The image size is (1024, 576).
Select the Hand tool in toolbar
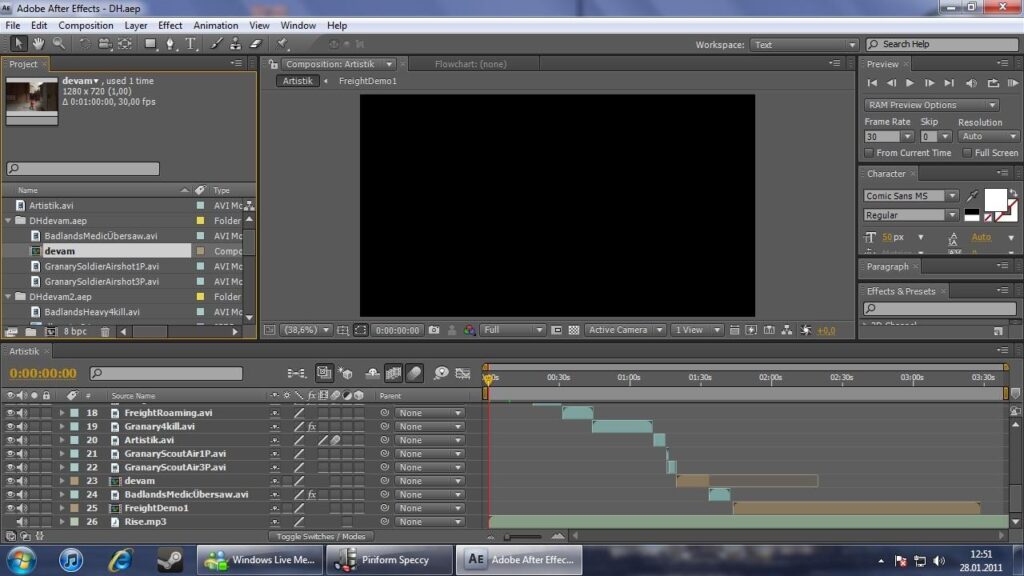point(39,44)
